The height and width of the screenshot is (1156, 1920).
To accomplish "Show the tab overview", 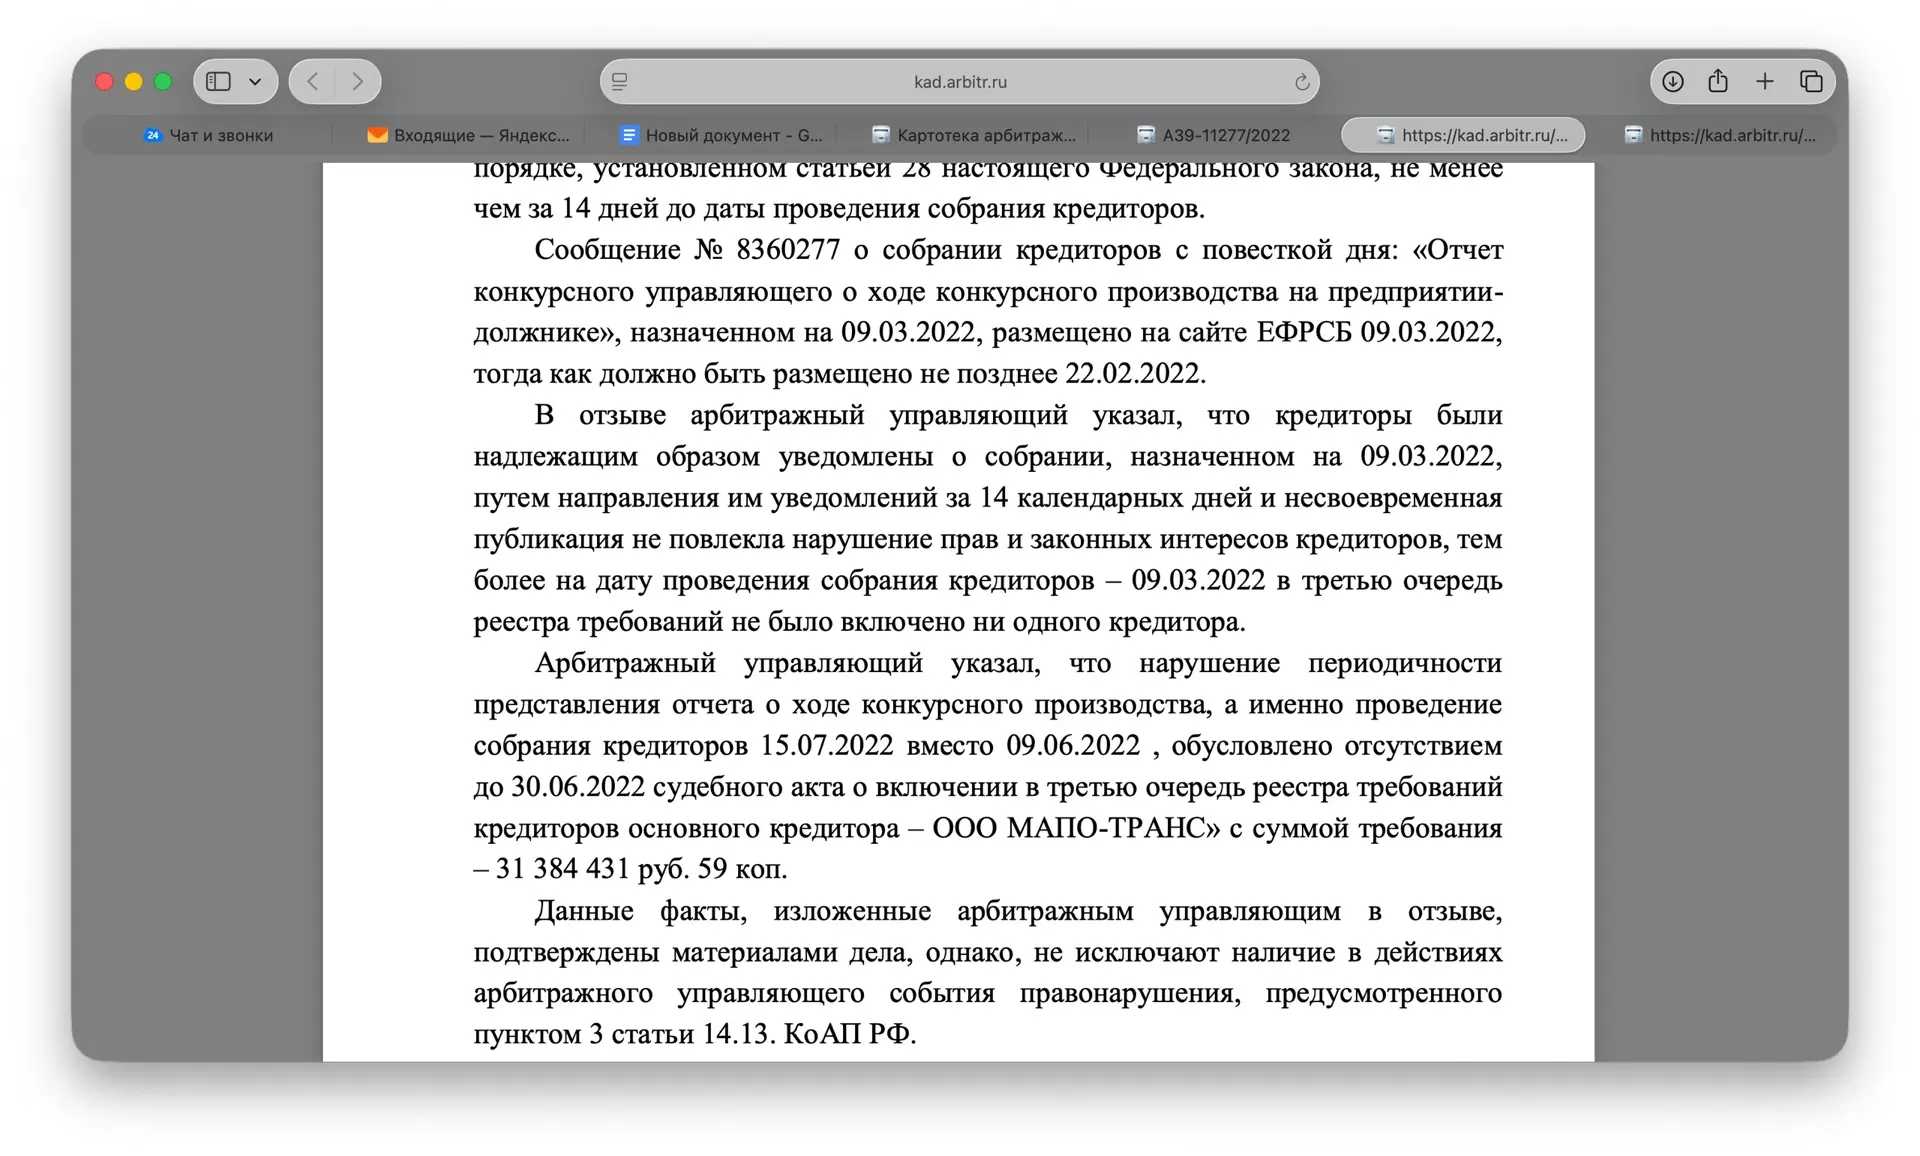I will [1811, 81].
